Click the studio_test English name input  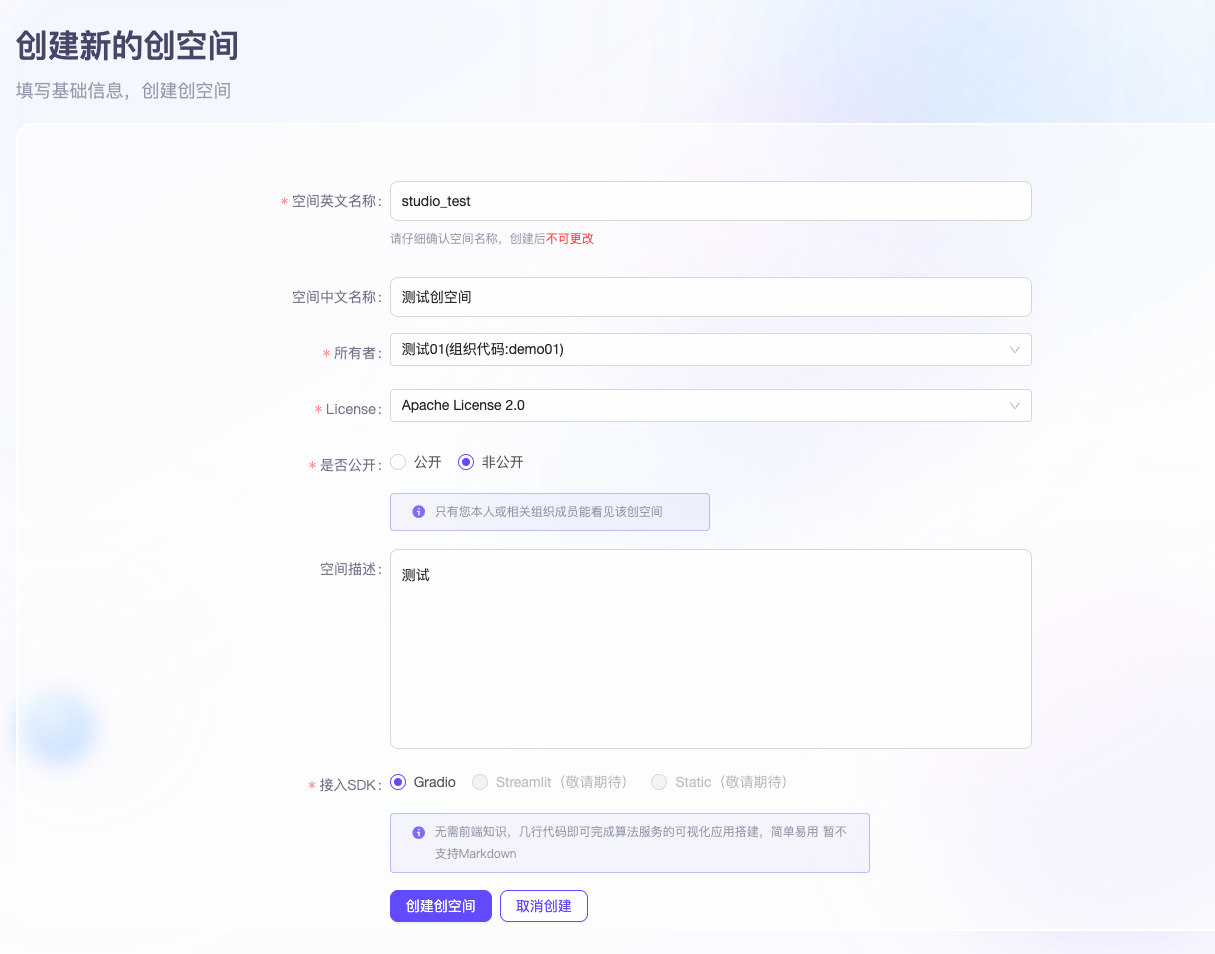click(x=710, y=201)
